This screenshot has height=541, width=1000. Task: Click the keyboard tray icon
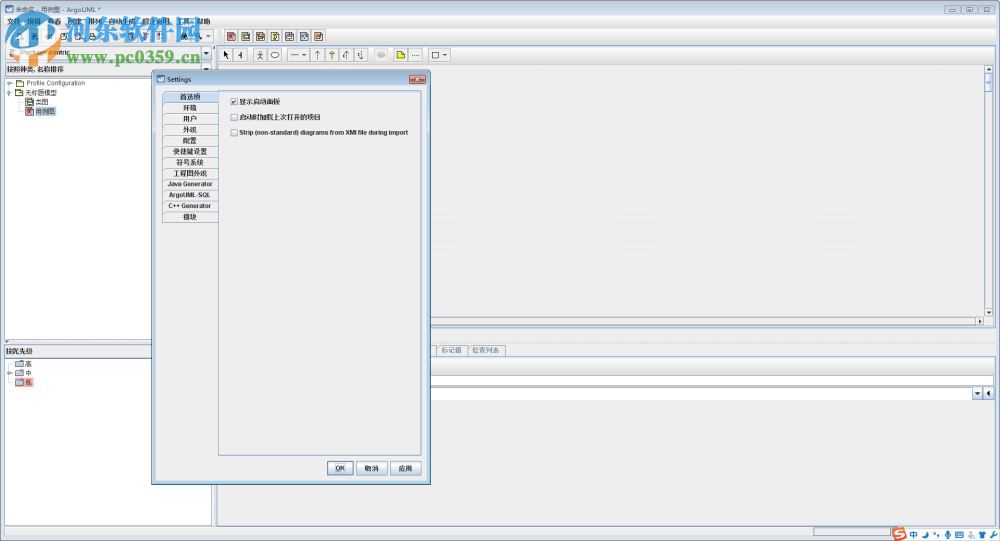(x=959, y=535)
